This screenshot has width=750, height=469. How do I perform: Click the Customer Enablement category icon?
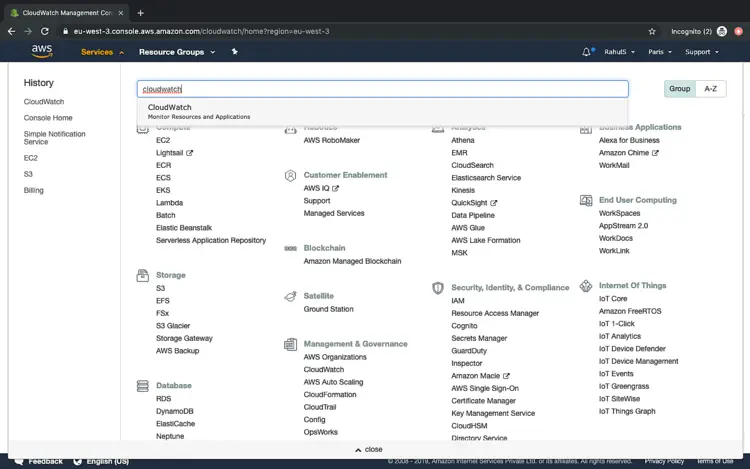tap(290, 175)
